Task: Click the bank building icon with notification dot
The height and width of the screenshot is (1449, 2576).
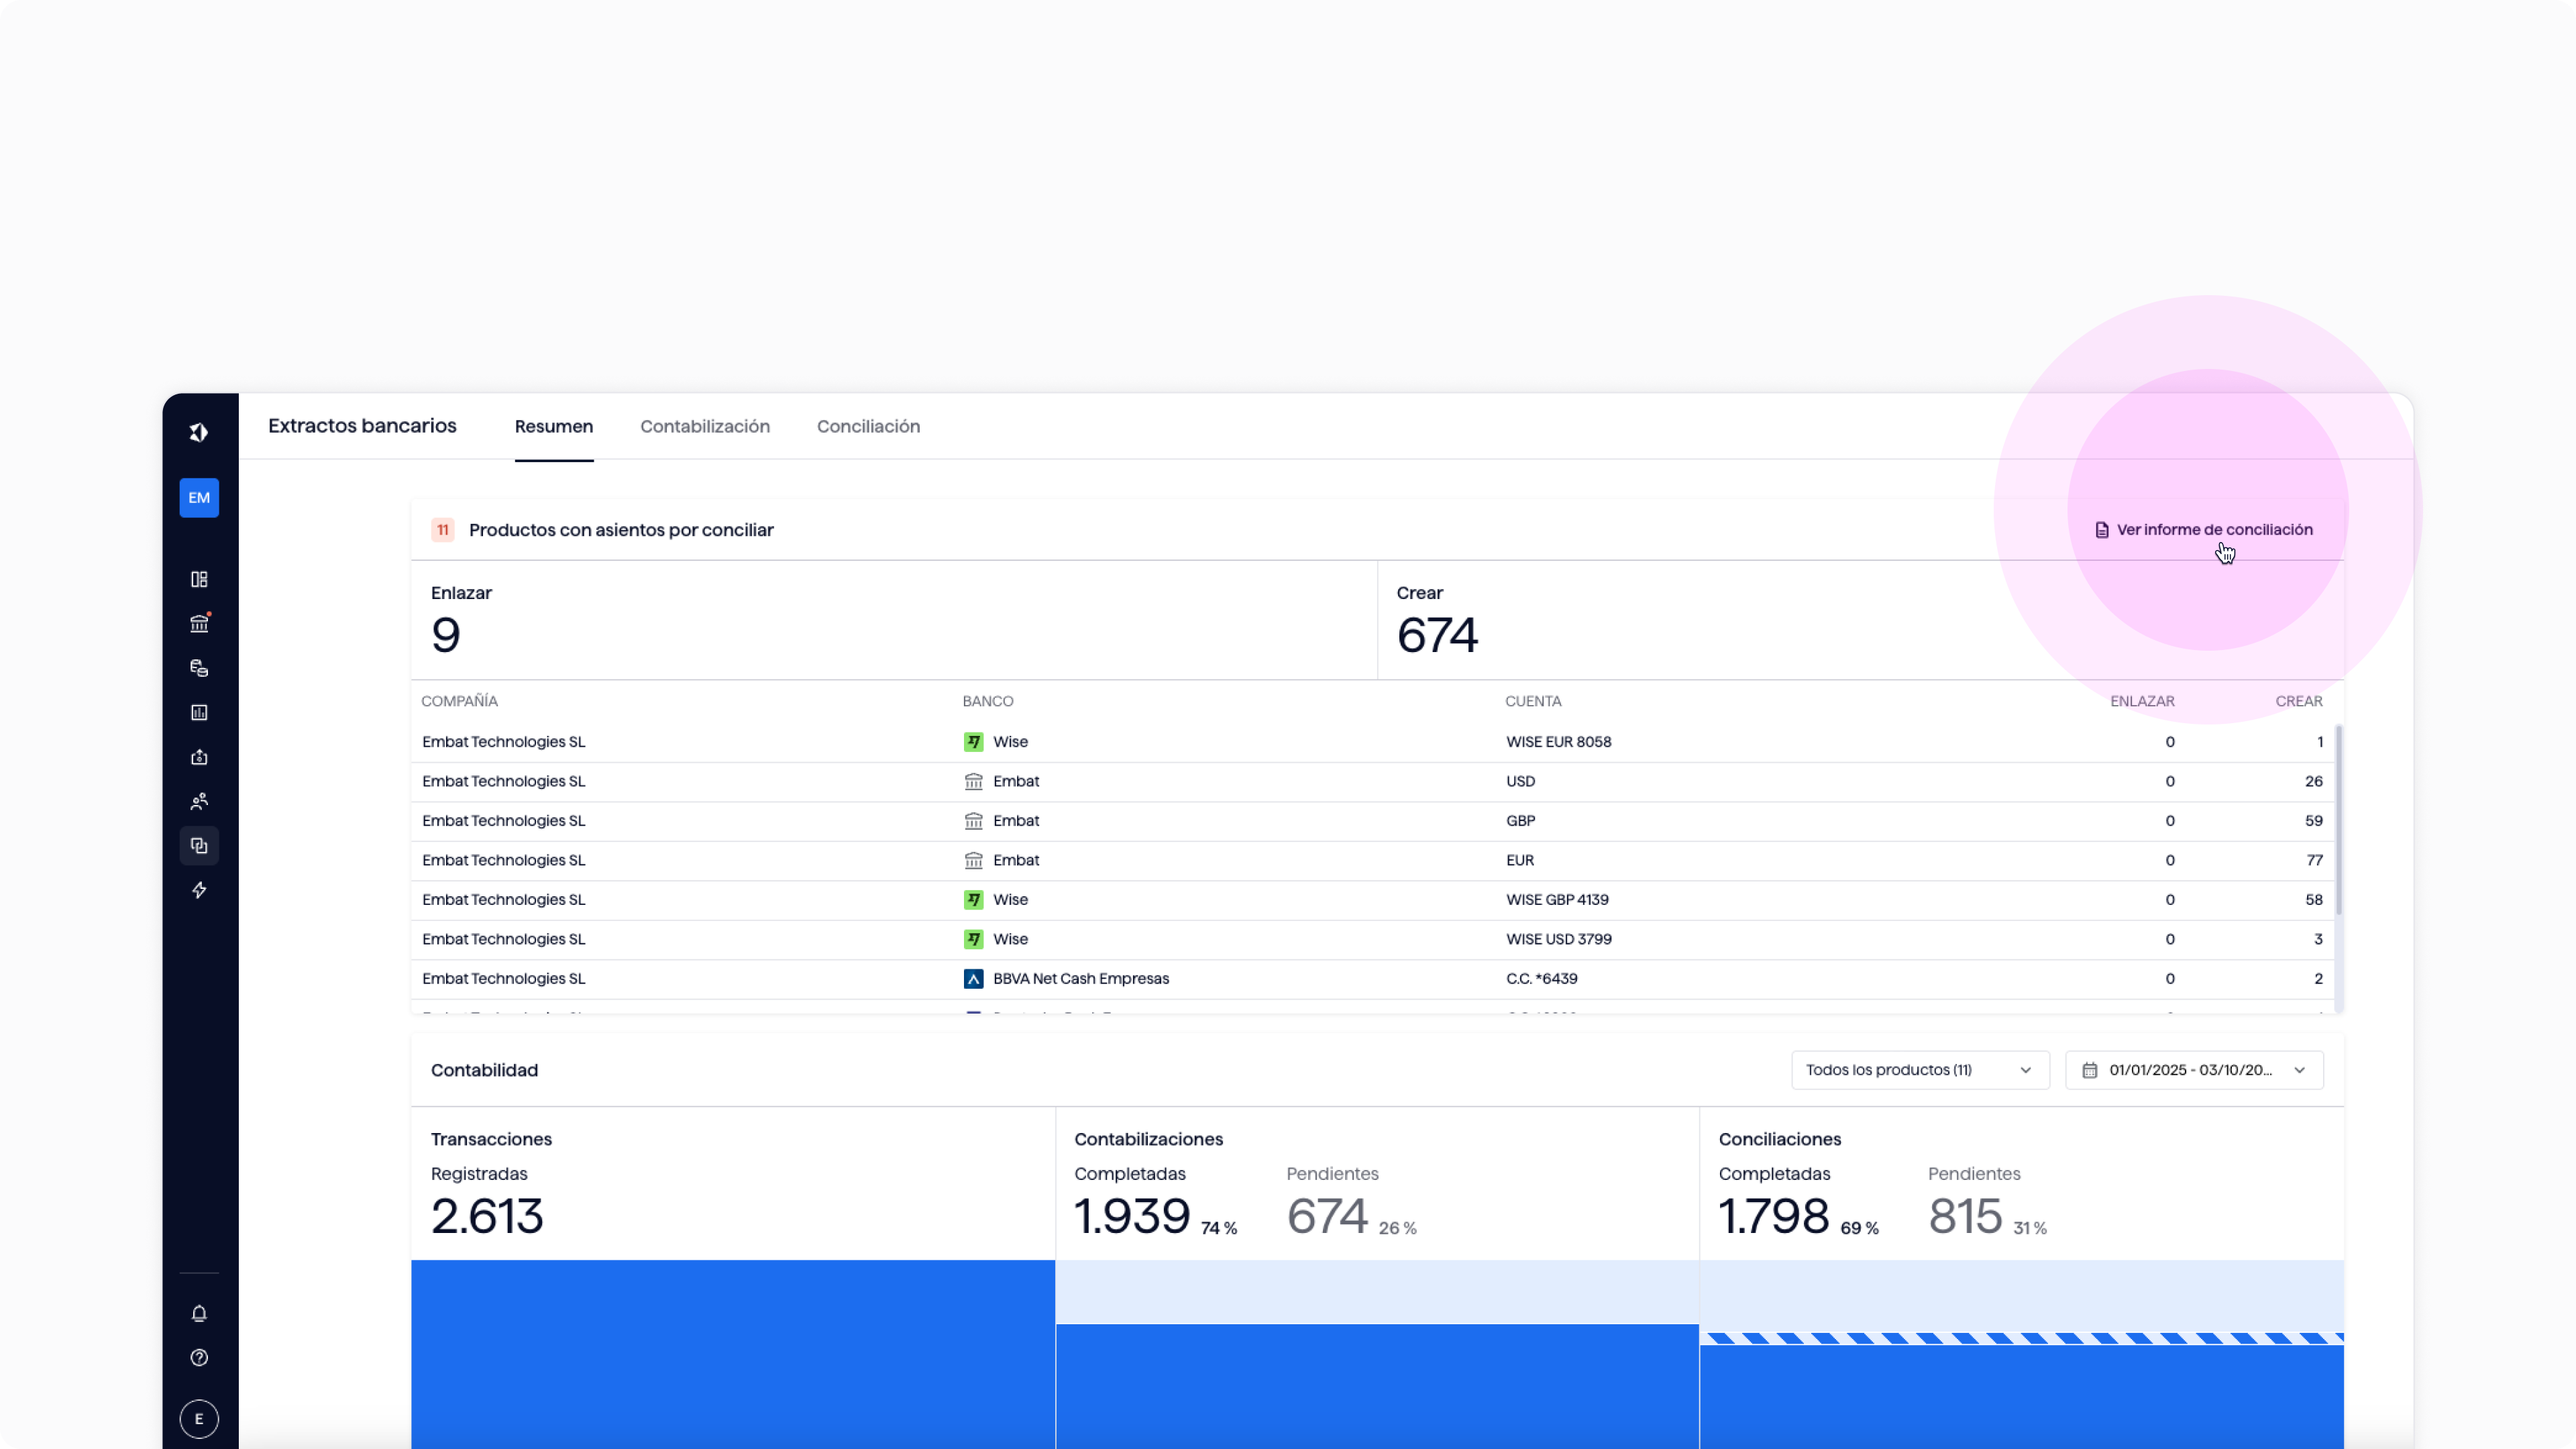Action: tap(199, 624)
